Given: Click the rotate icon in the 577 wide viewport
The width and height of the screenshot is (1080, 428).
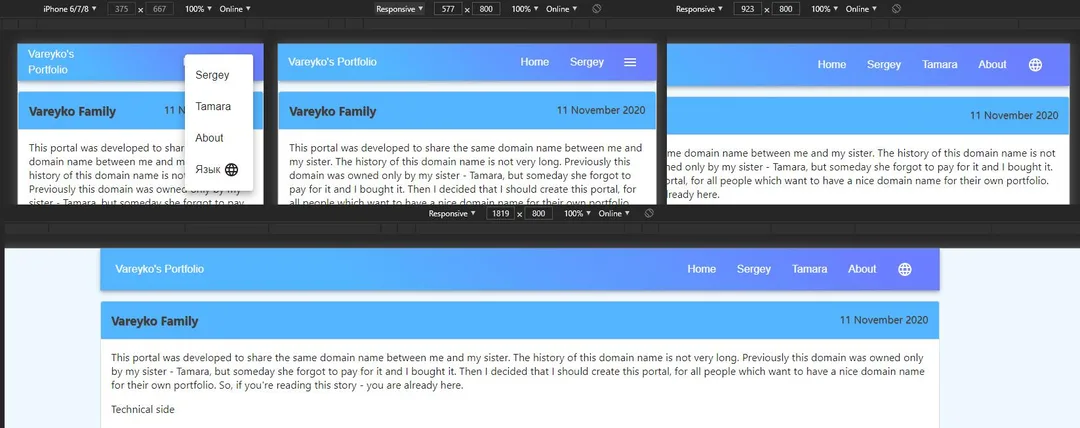Looking at the screenshot, I should point(596,9).
